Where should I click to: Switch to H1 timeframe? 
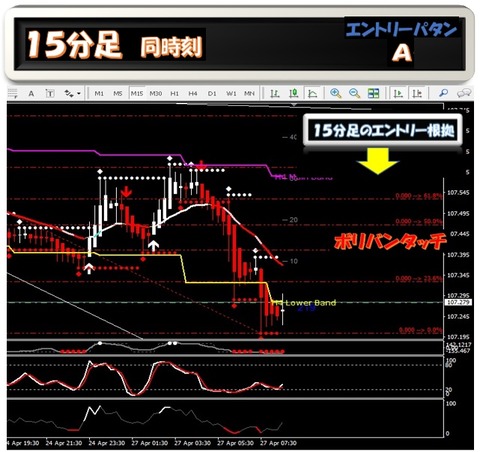click(x=174, y=94)
